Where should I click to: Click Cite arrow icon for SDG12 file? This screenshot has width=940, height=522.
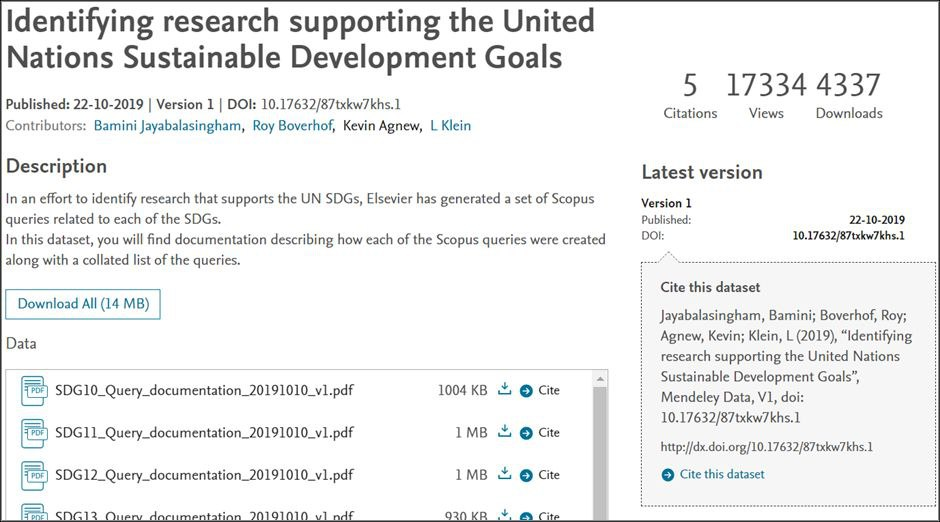click(527, 475)
